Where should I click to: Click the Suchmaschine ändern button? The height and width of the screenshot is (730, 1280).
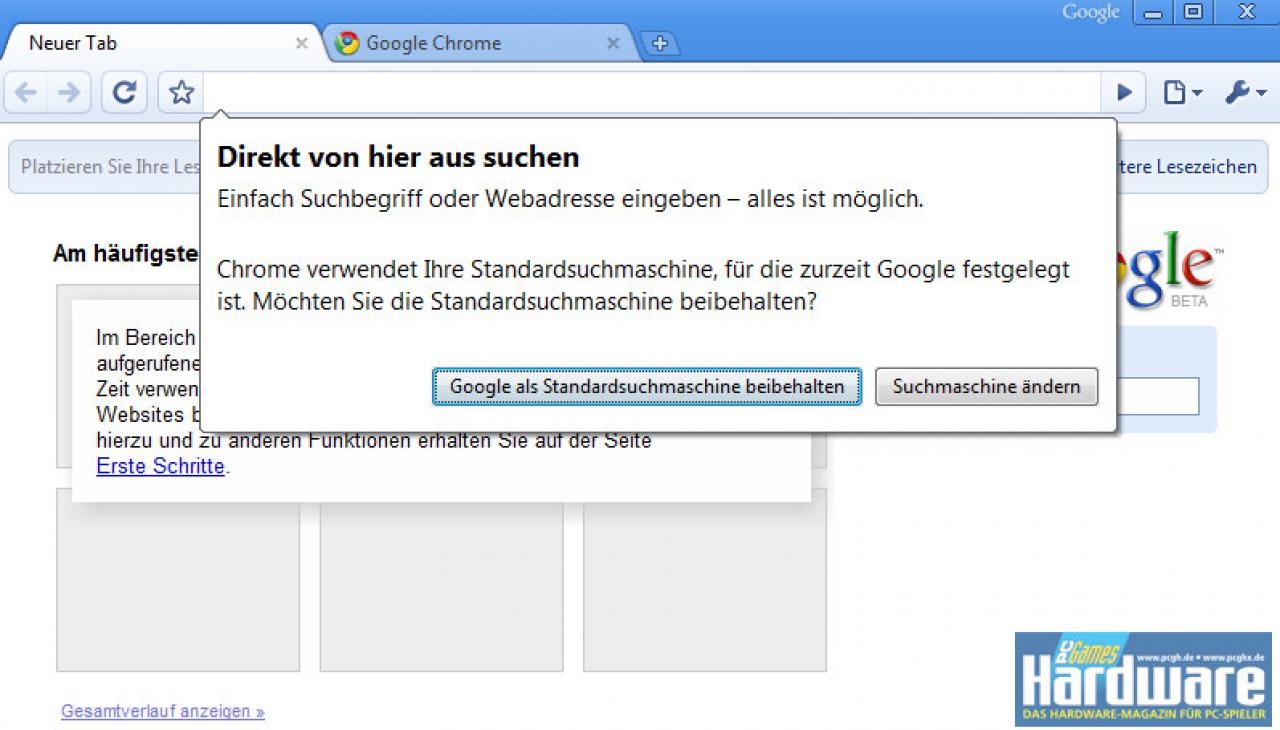(987, 386)
